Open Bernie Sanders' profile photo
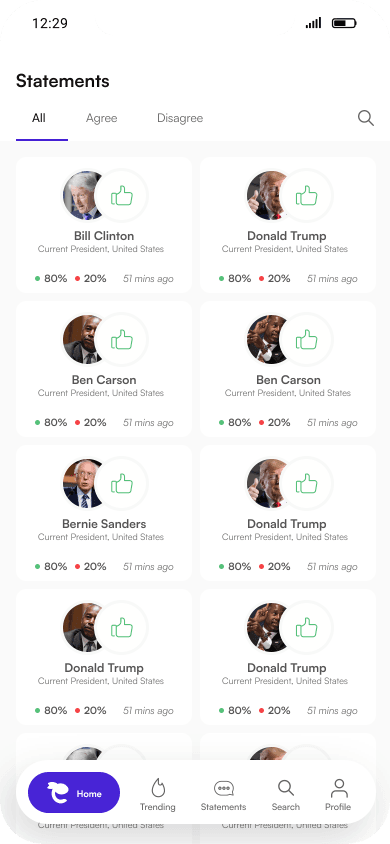 click(82, 484)
